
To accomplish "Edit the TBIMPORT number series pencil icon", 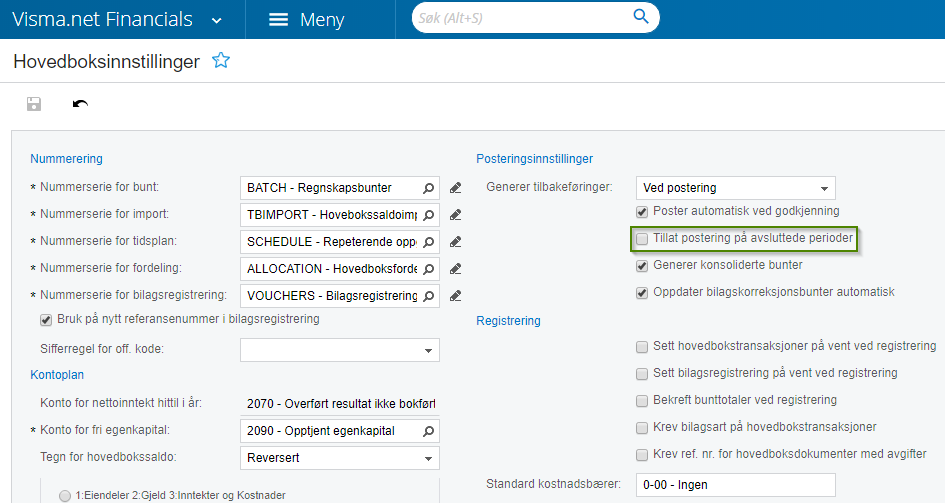I will (456, 214).
